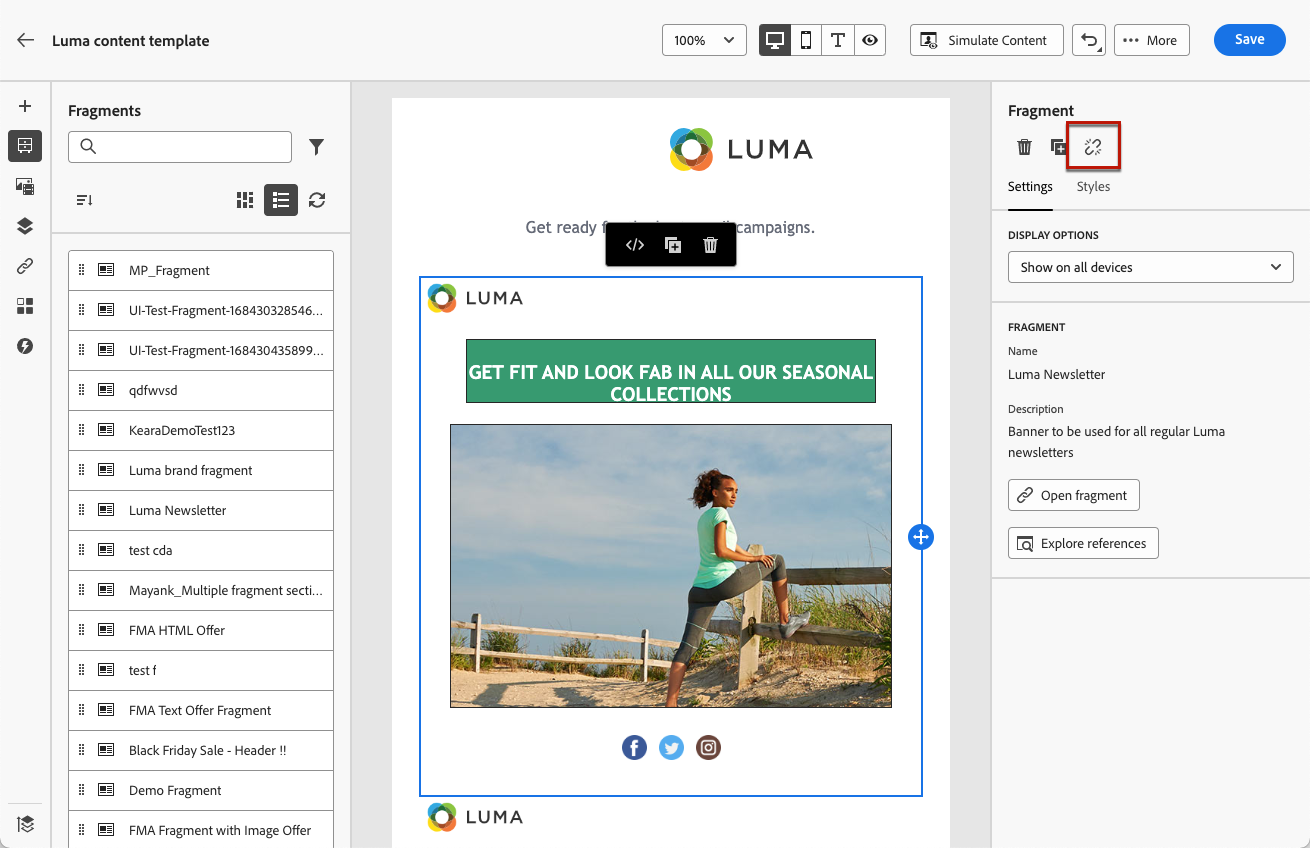Select the woman stretching photo
Image resolution: width=1310 pixels, height=848 pixels.
pyautogui.click(x=671, y=566)
